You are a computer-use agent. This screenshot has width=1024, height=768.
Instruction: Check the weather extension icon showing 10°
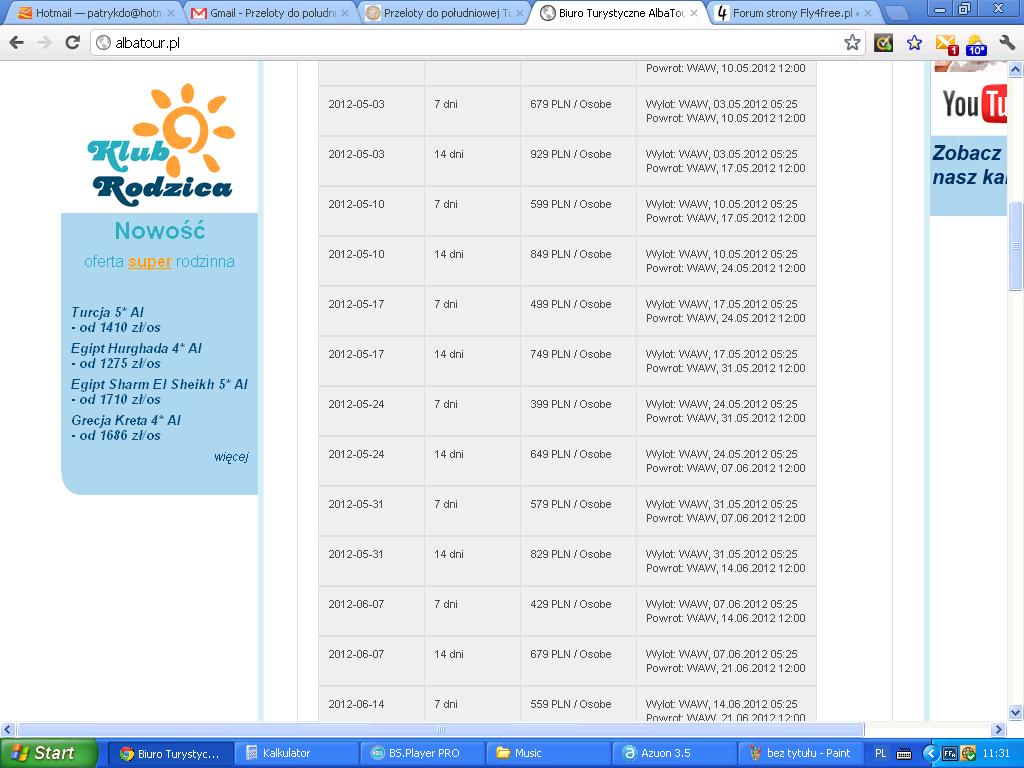976,44
